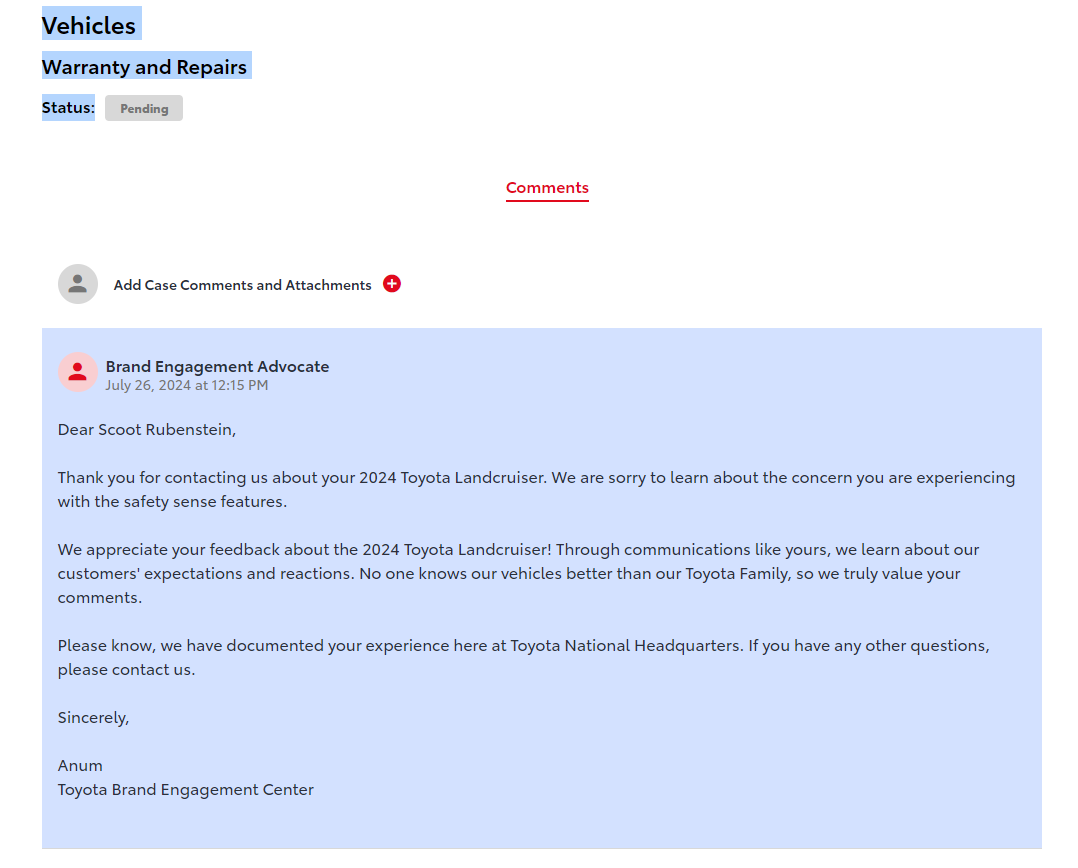1078x868 pixels.
Task: Click the Warranty and Repairs heading
Action: pos(144,67)
